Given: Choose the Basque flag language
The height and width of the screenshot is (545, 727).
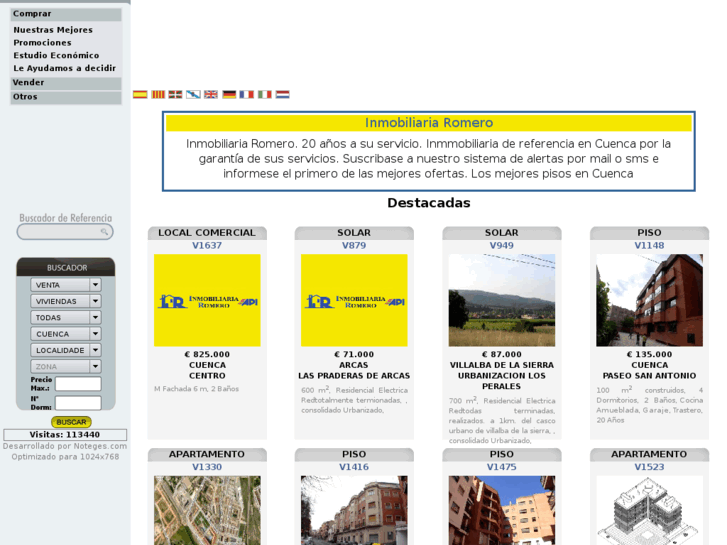Looking at the screenshot, I should (x=175, y=94).
